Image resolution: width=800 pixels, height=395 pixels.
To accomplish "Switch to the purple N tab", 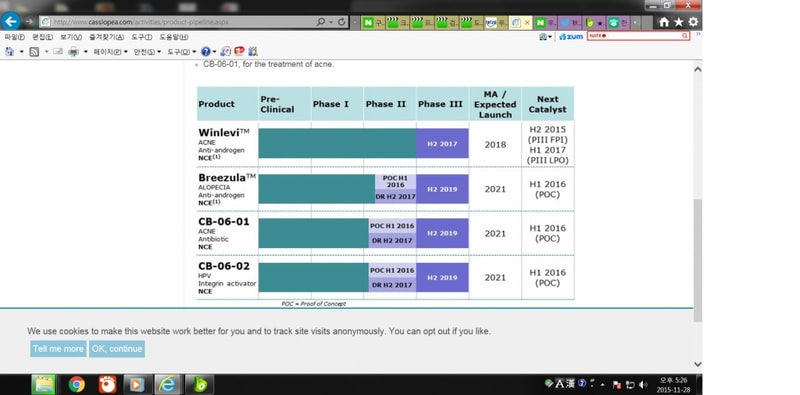I will pyautogui.click(x=545, y=22).
